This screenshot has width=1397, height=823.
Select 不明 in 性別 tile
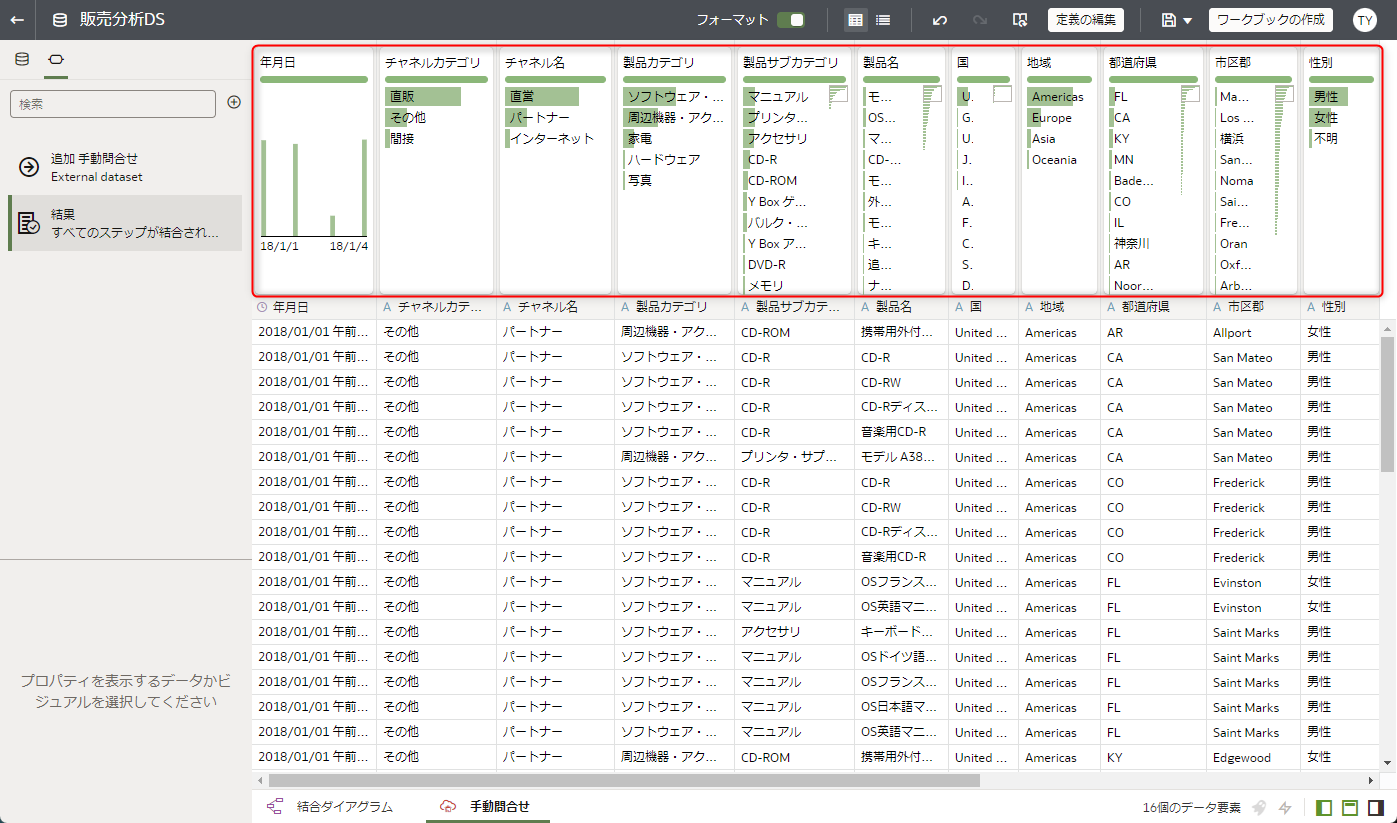(1326, 139)
